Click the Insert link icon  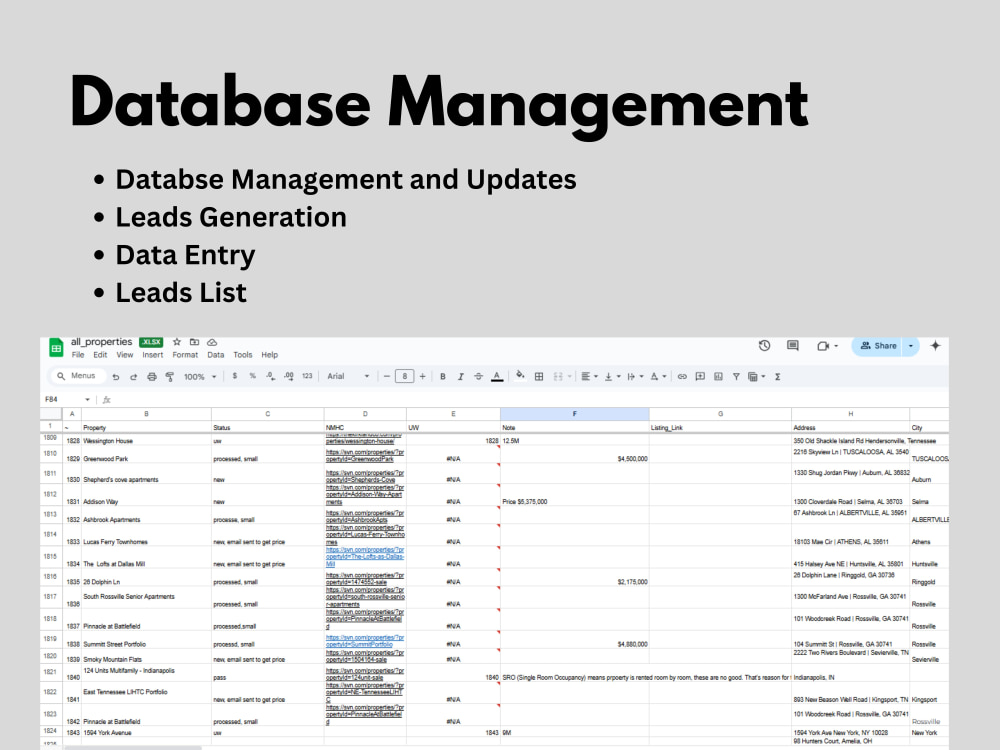[x=682, y=377]
